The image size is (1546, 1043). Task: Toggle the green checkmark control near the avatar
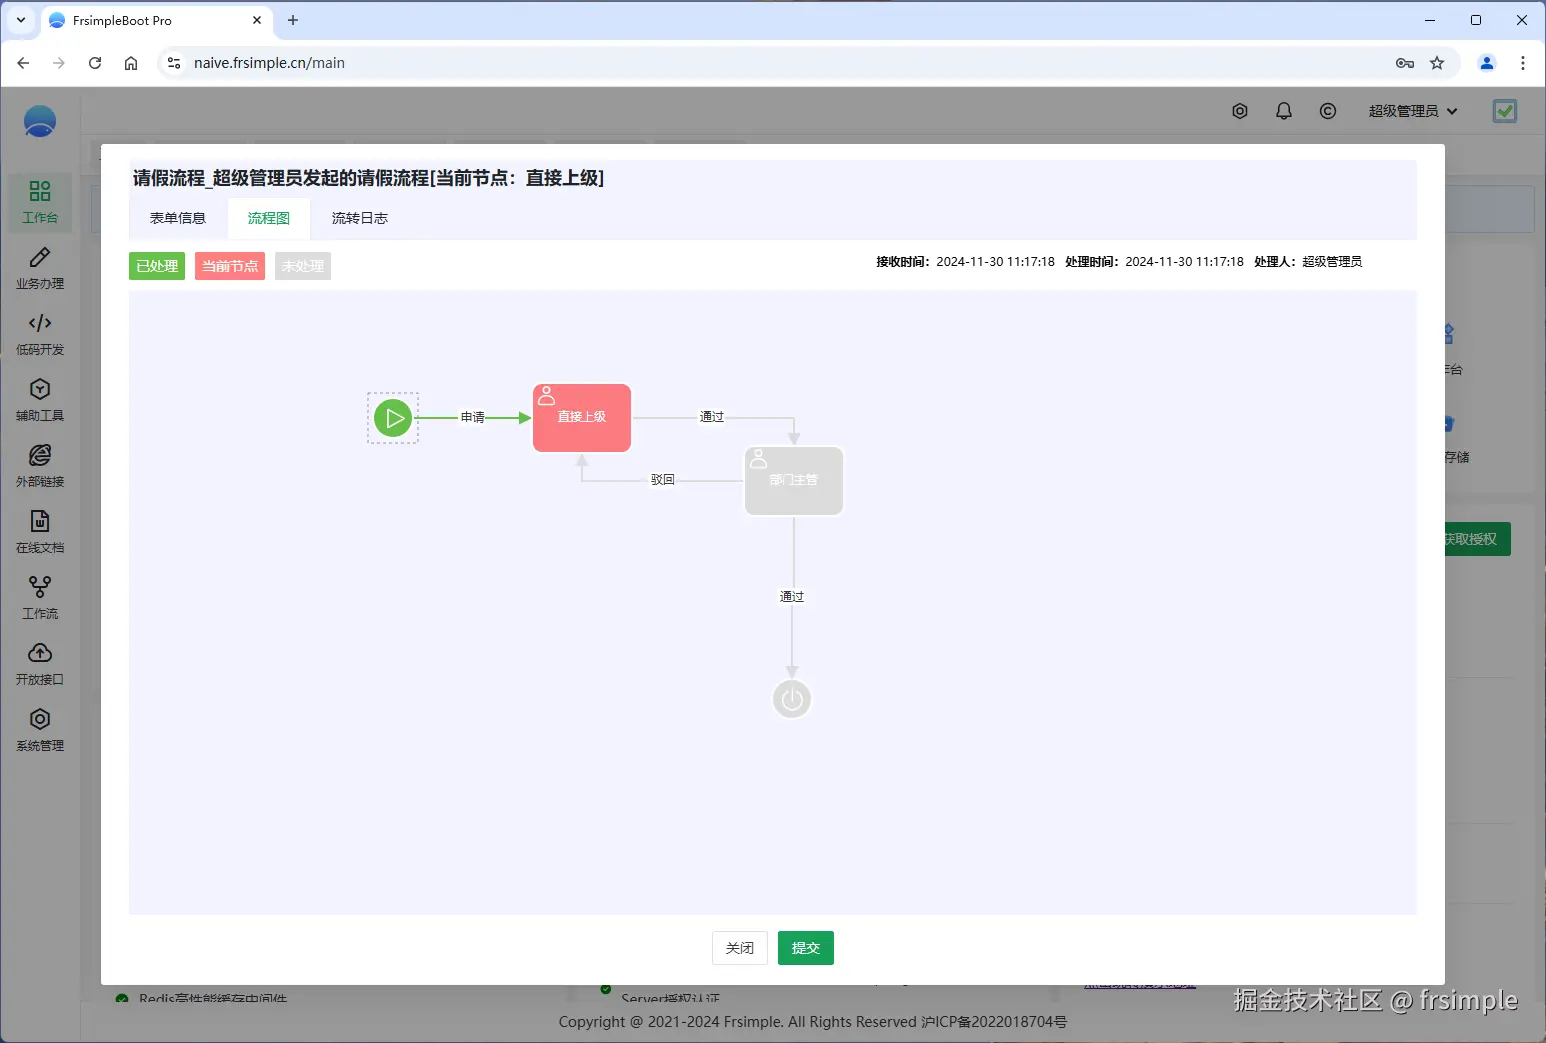(1504, 111)
